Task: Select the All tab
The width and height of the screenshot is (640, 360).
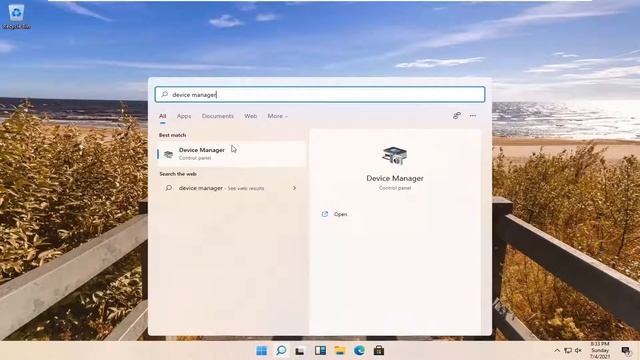Action: point(162,116)
